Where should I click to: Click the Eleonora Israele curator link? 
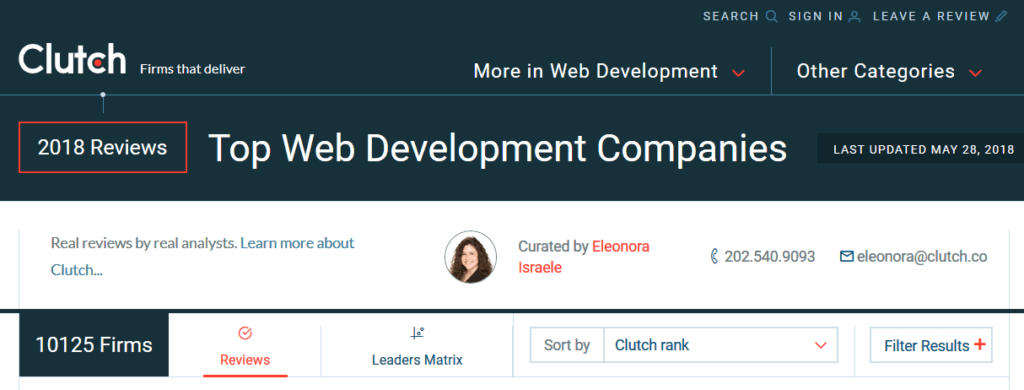tap(584, 257)
